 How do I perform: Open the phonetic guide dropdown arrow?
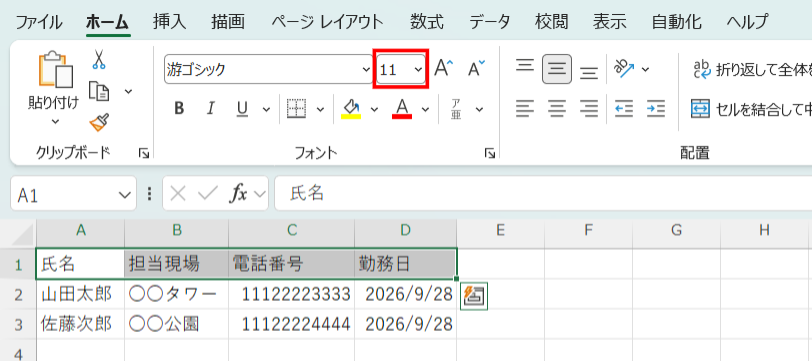tap(479, 109)
